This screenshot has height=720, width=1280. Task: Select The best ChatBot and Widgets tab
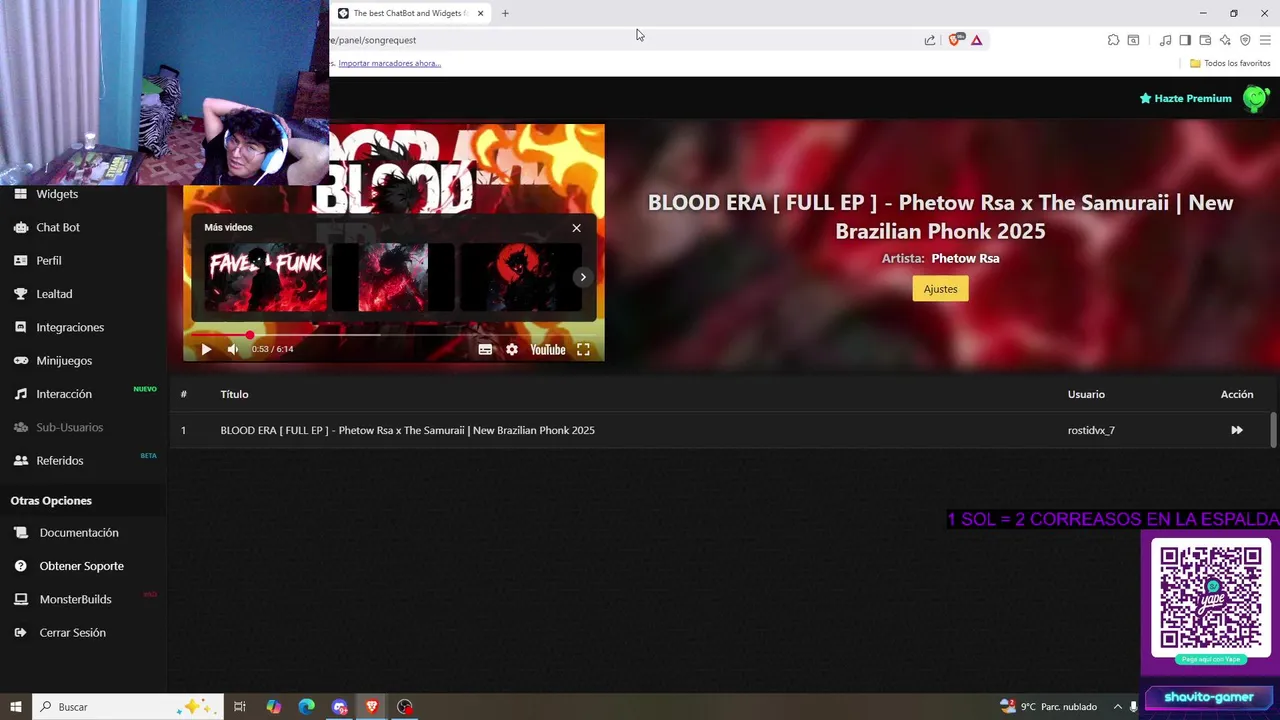coord(410,13)
